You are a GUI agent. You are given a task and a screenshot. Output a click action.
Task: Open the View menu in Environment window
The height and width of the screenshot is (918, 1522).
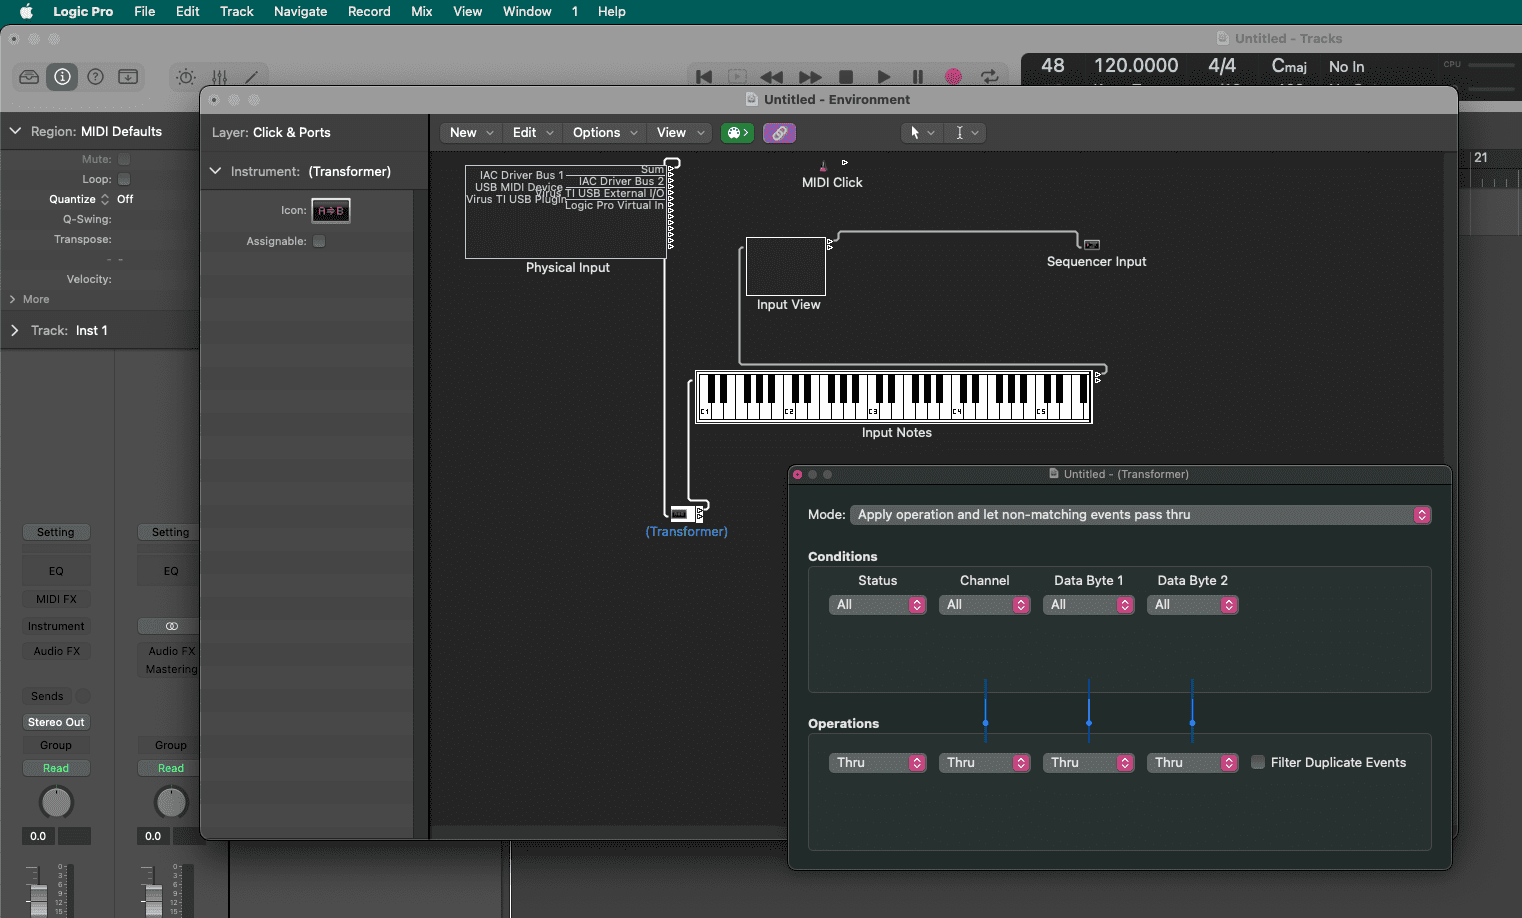click(680, 133)
